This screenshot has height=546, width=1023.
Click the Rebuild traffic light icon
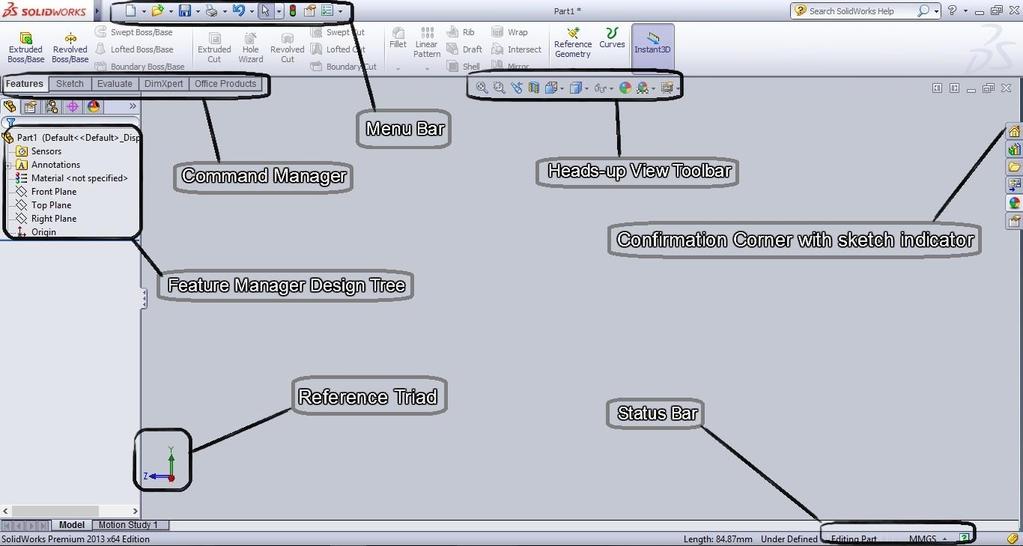point(292,11)
